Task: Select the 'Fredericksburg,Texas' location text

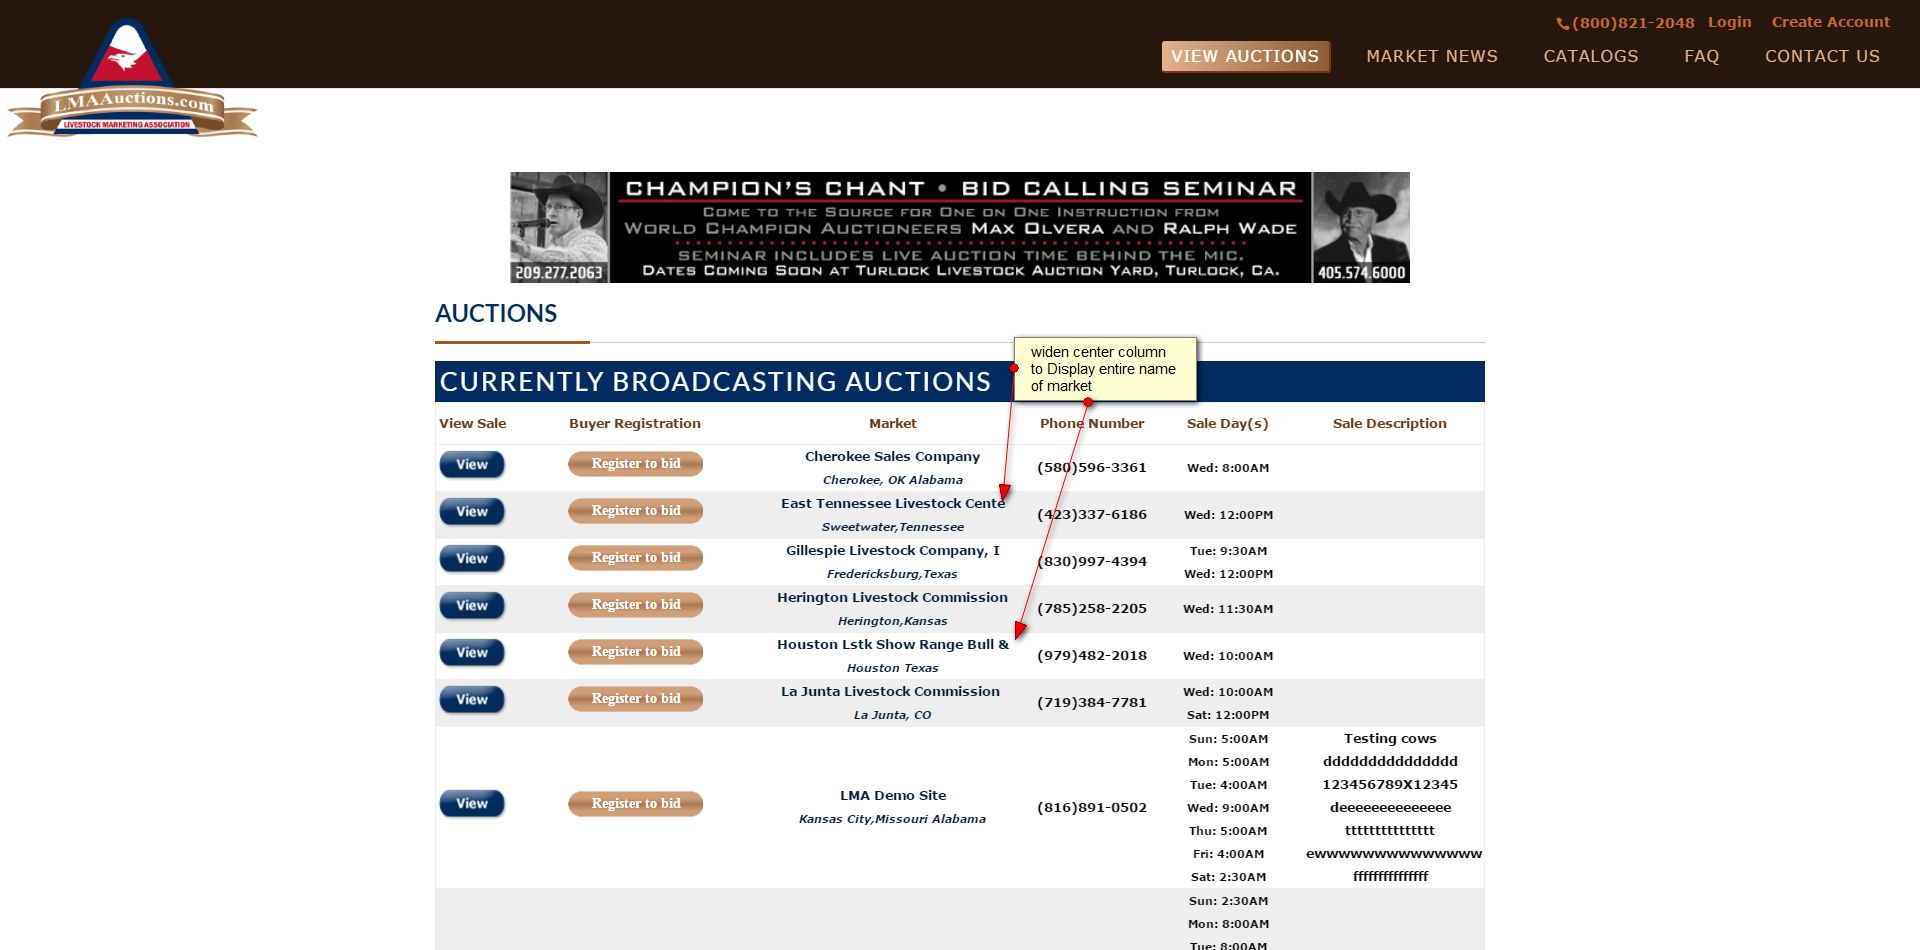Action: coord(892,575)
